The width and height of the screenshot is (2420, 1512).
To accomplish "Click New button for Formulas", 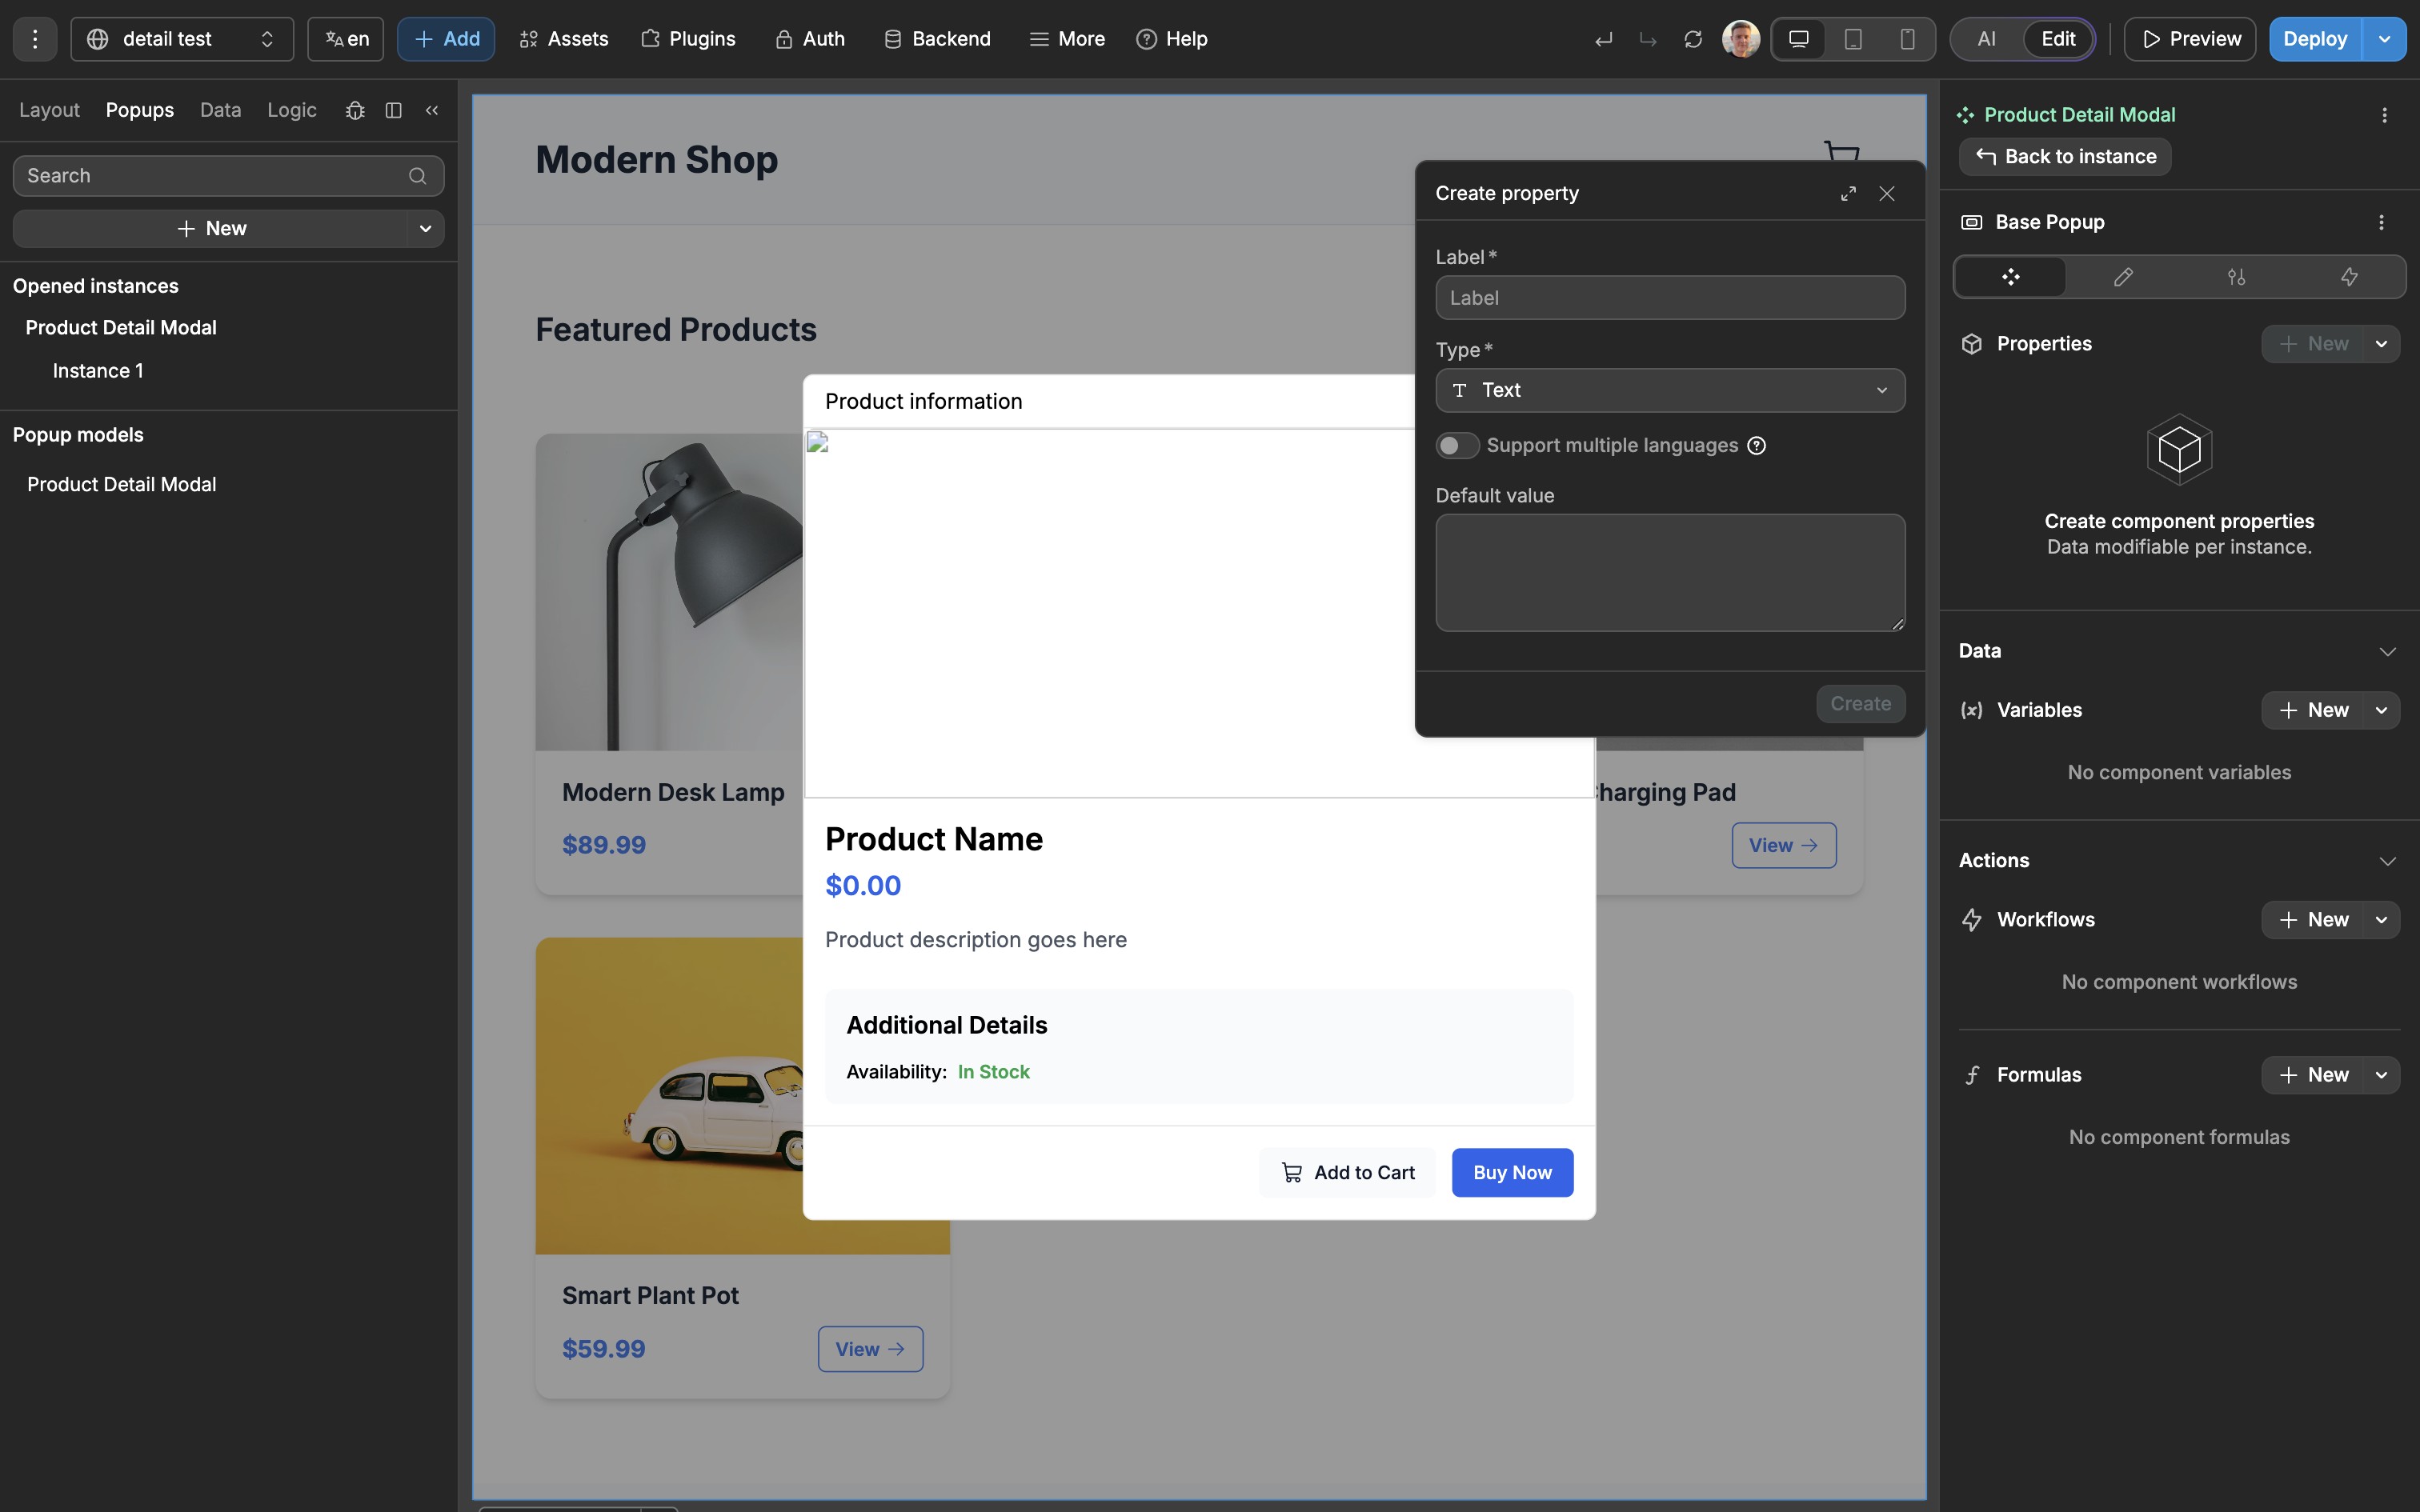I will pos(2313,1075).
